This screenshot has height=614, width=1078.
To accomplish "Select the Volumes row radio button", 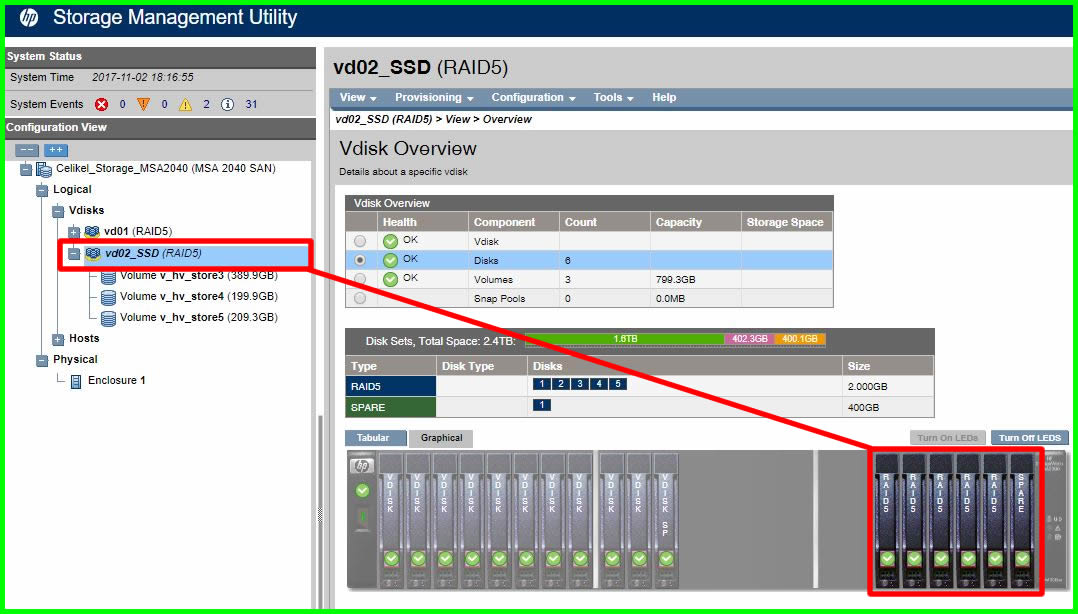I will pyautogui.click(x=360, y=279).
